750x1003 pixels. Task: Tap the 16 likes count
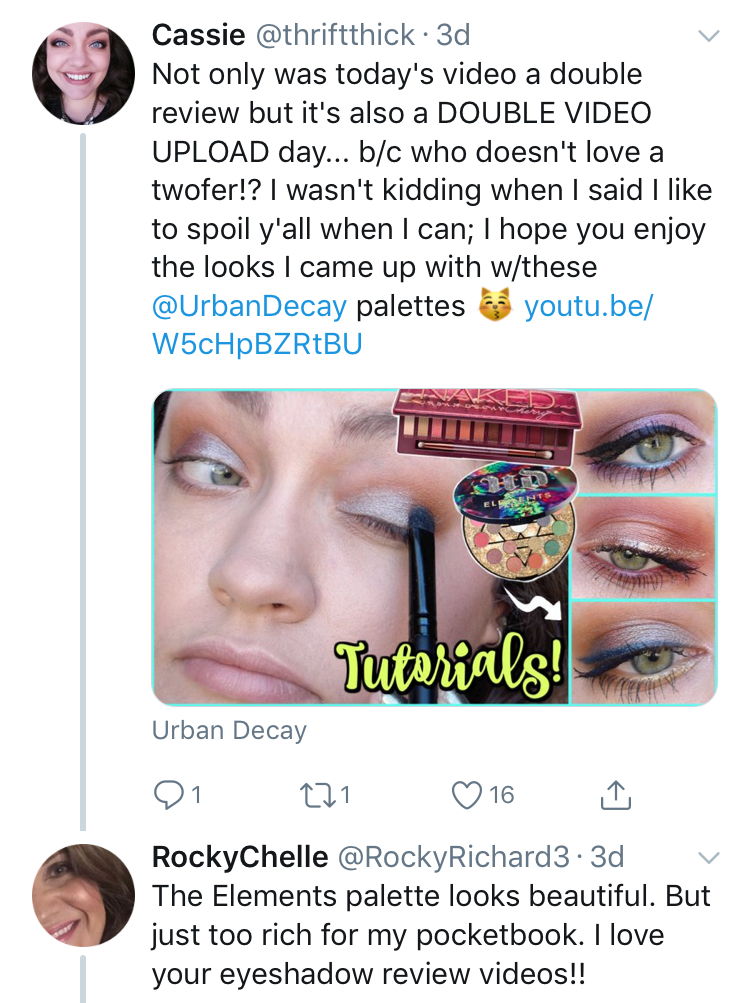(x=502, y=795)
